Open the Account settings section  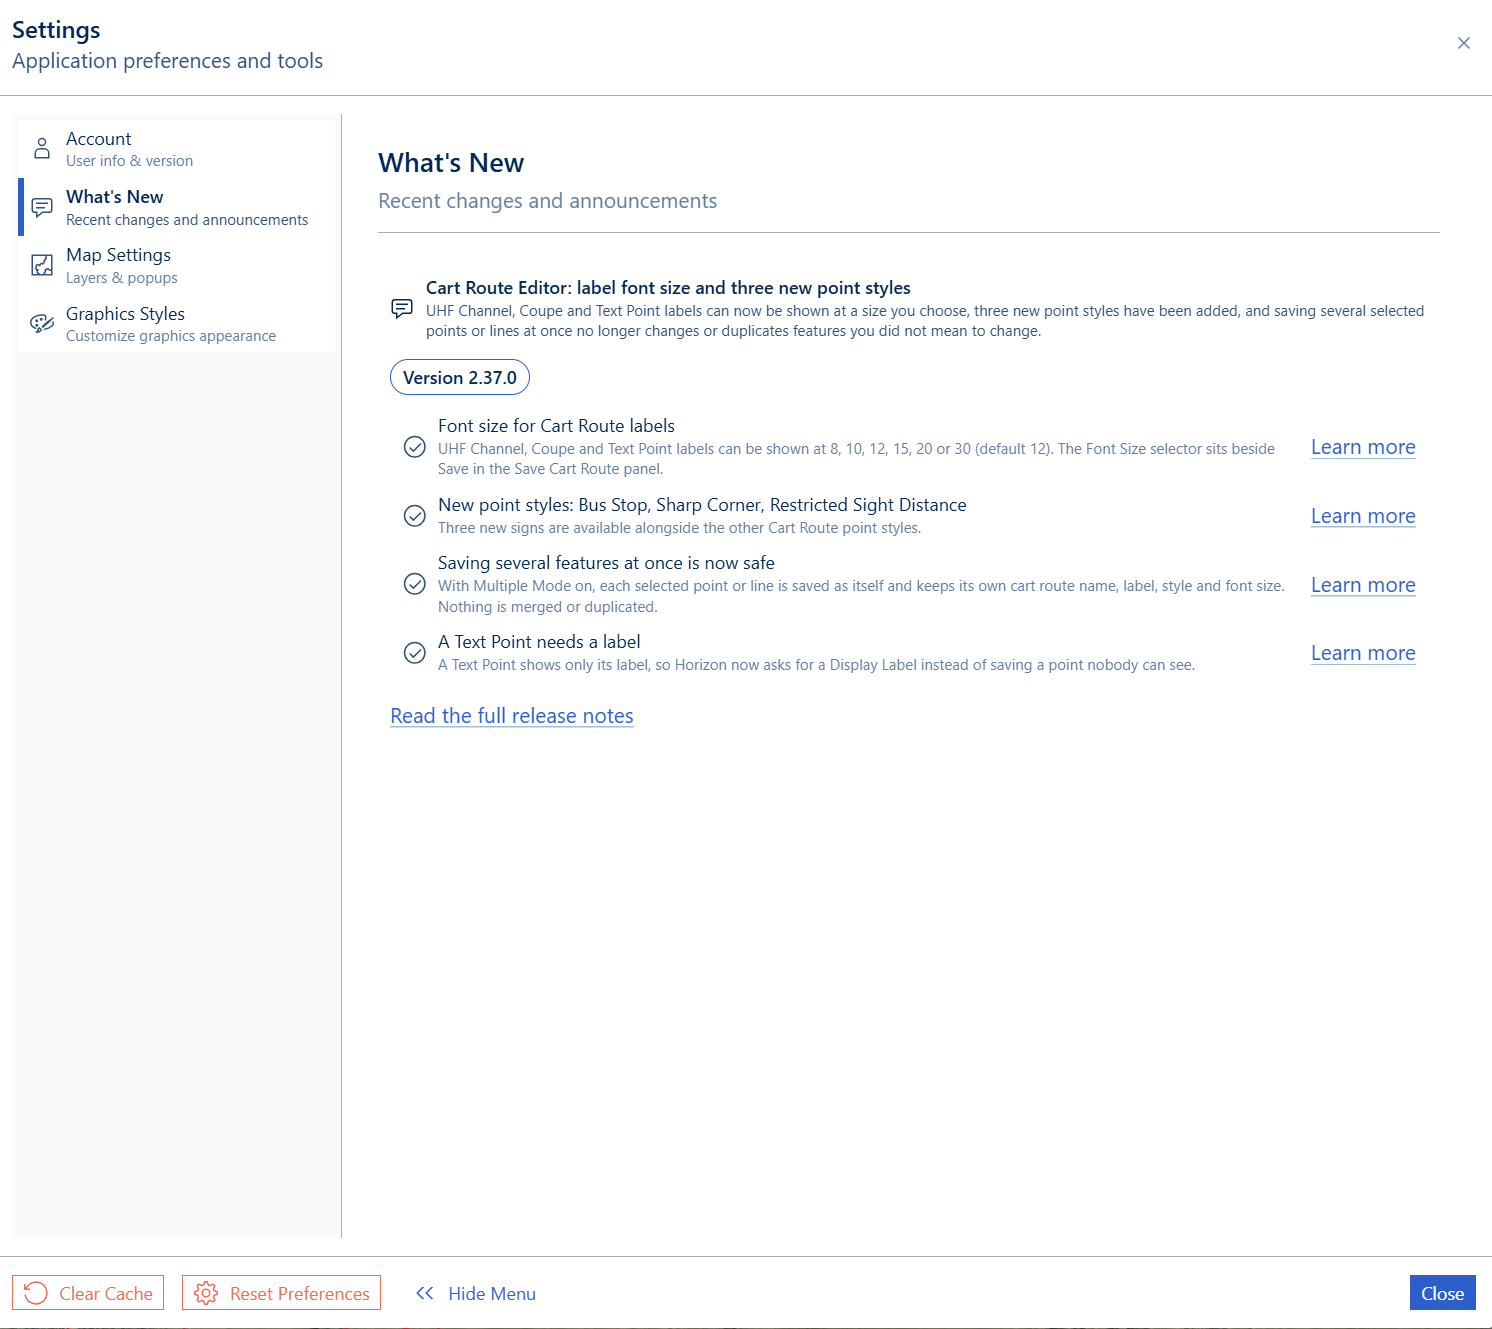pyautogui.click(x=177, y=149)
